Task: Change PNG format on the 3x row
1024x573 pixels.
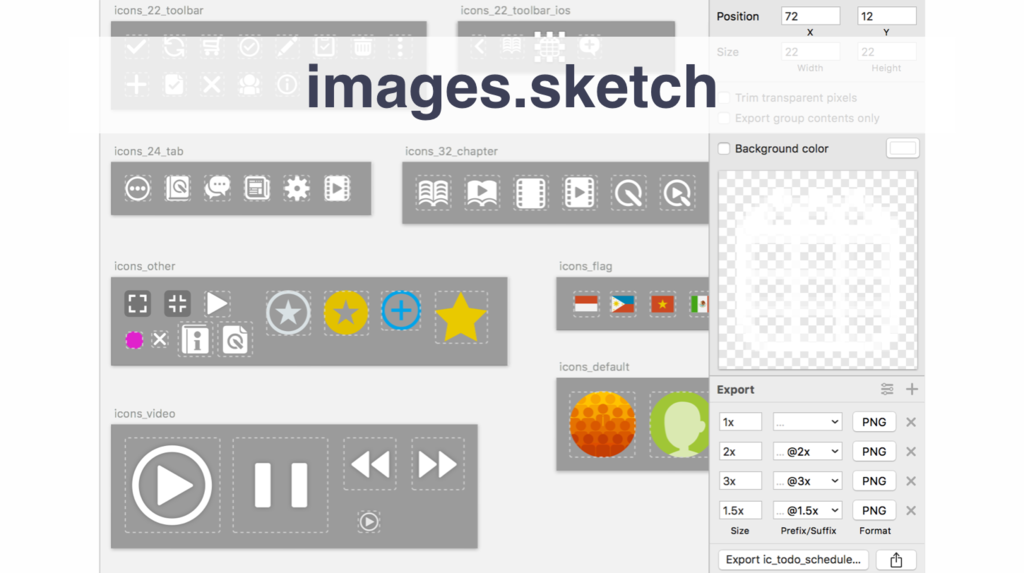Action: tap(874, 481)
